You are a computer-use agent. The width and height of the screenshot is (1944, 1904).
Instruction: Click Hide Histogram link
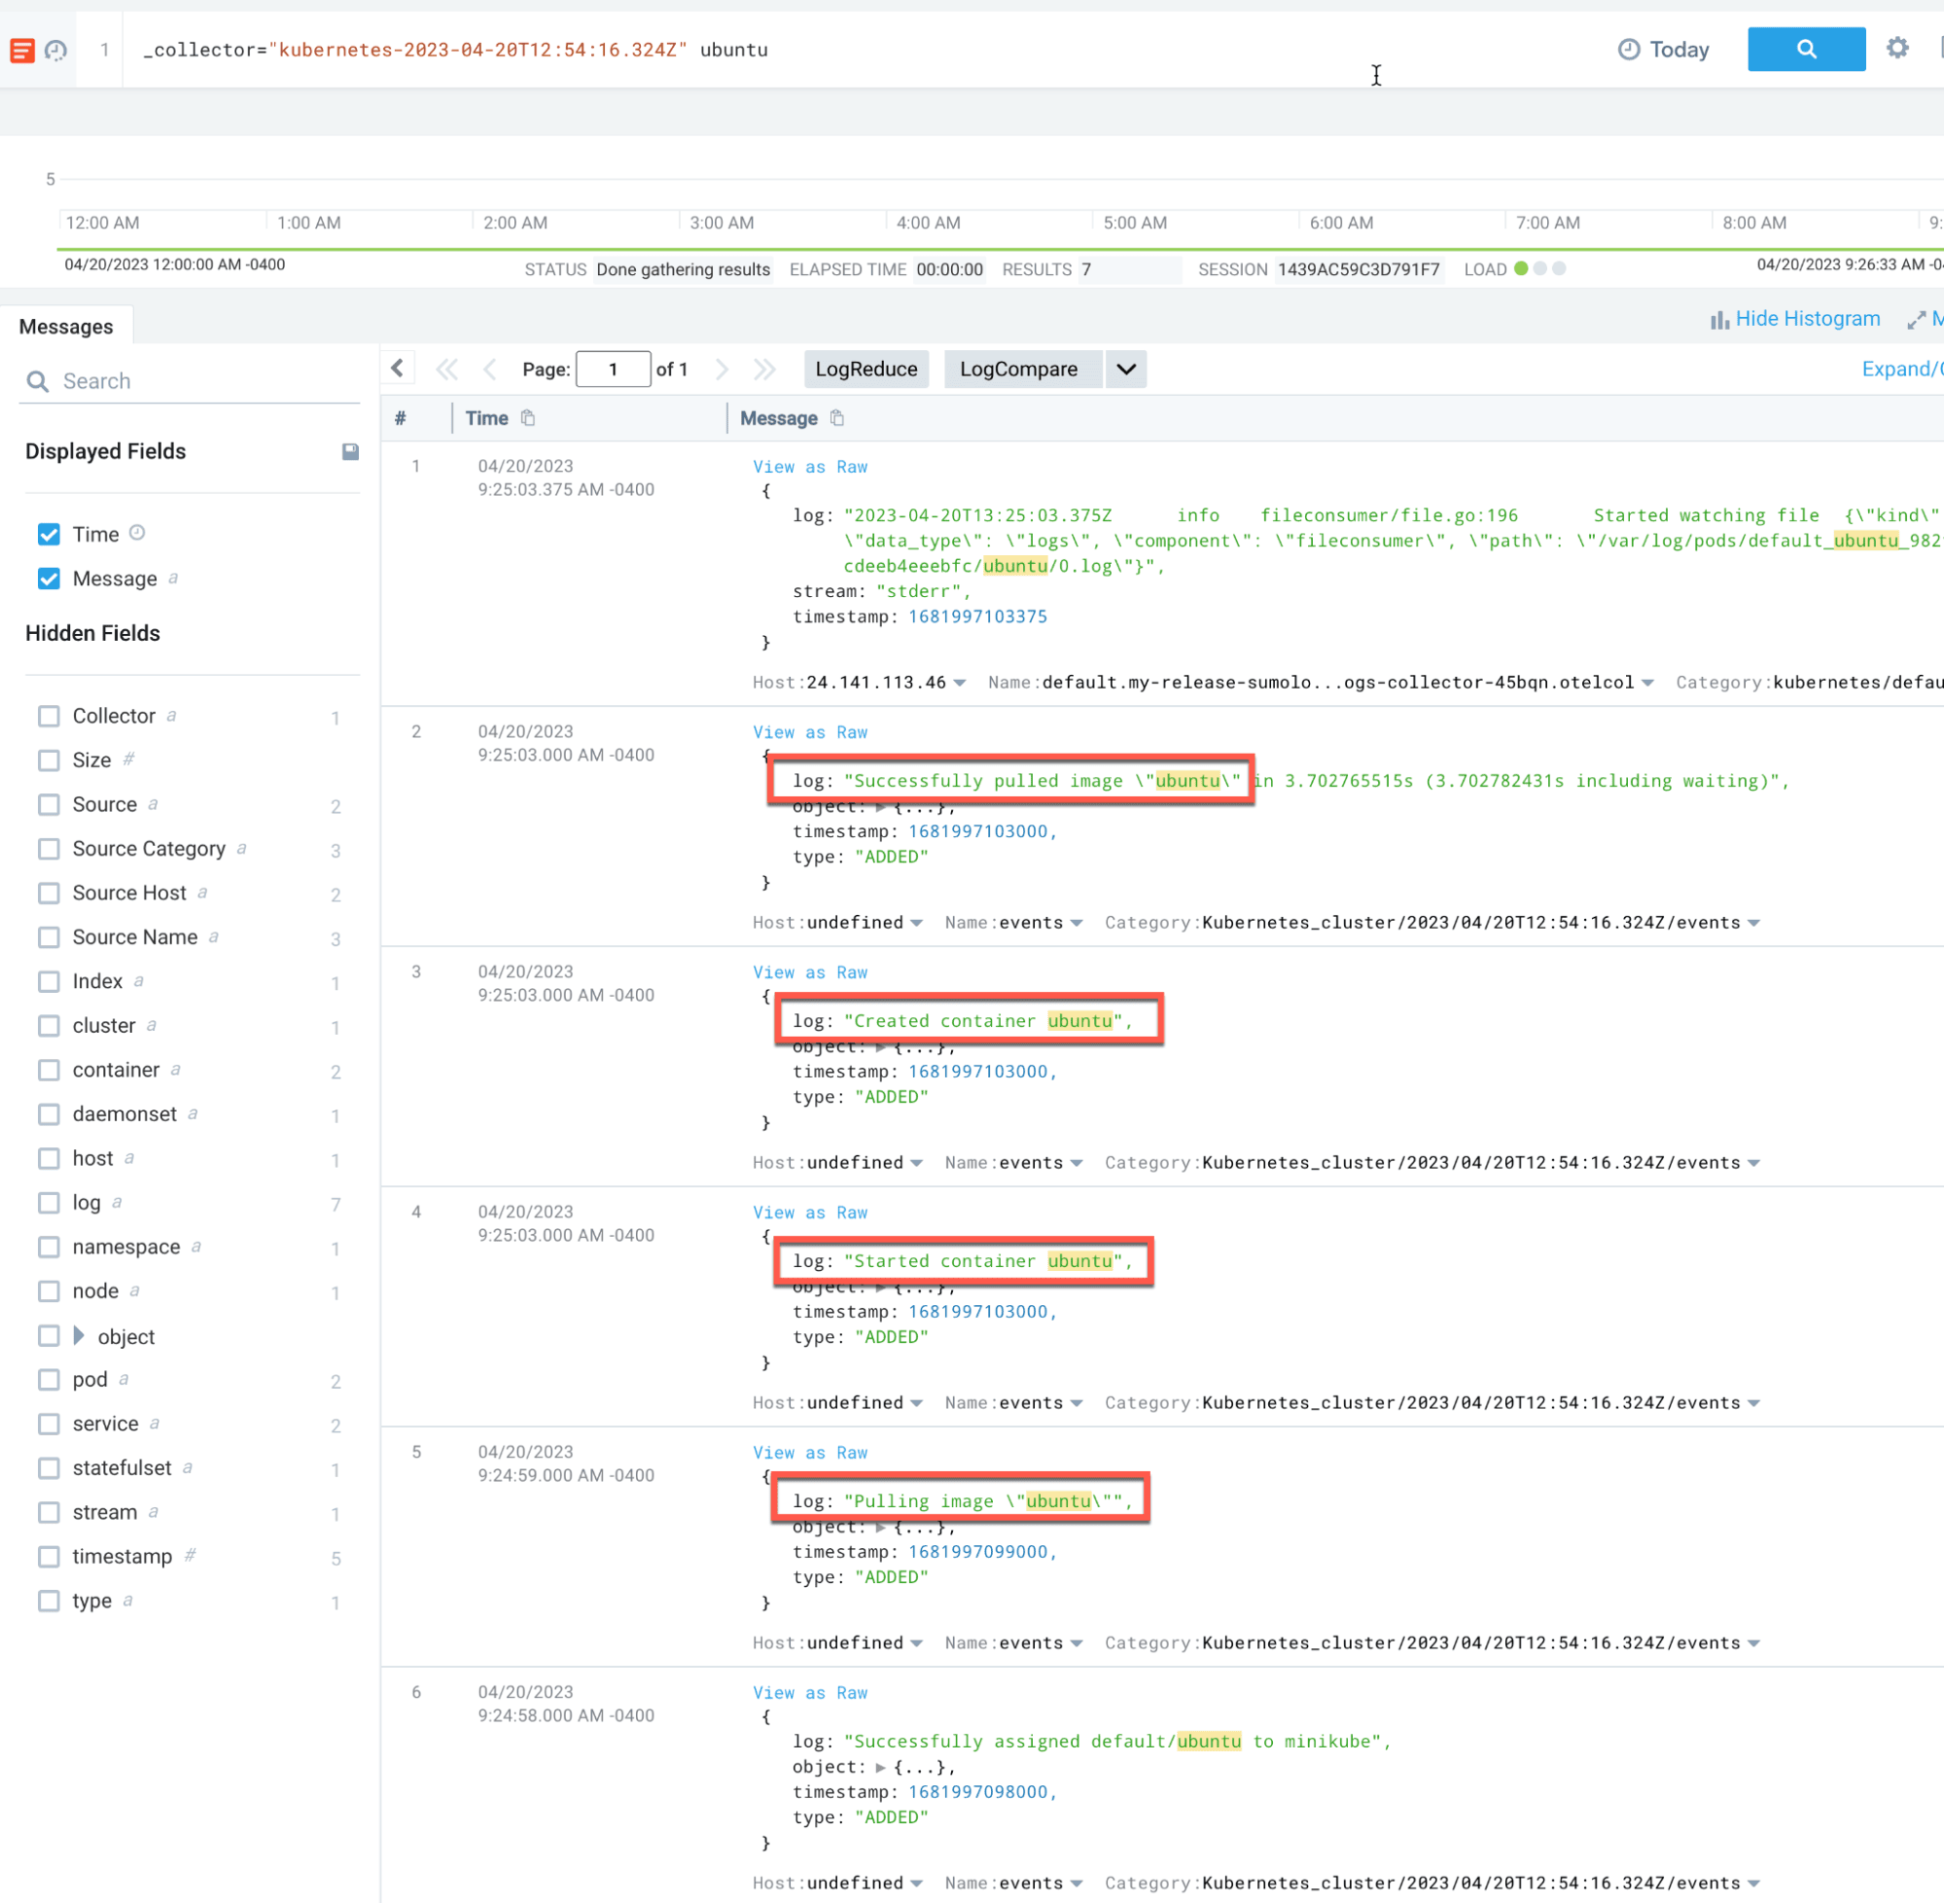click(1806, 319)
